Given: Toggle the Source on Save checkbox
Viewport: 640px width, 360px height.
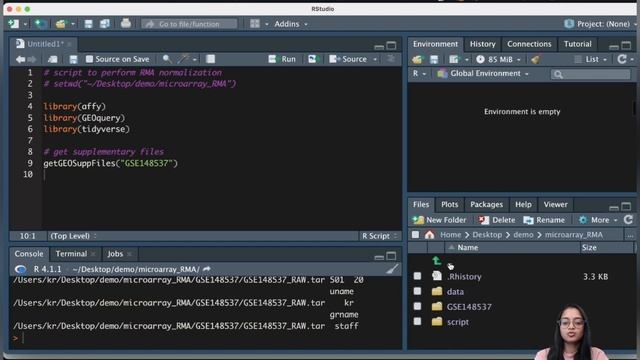Looking at the screenshot, I should (x=89, y=59).
